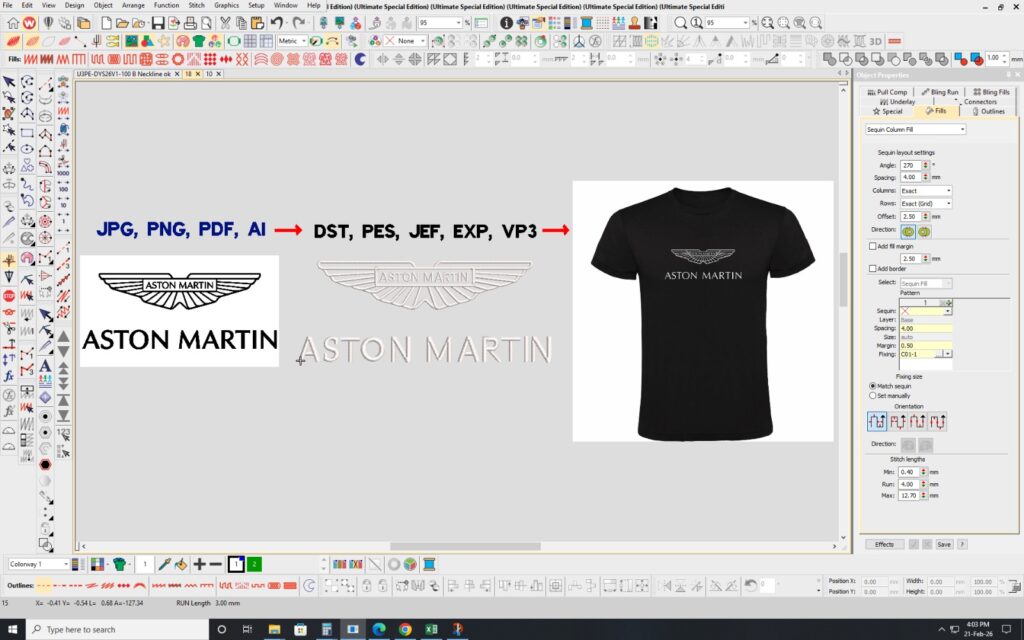Switch to the Special tab

point(888,112)
